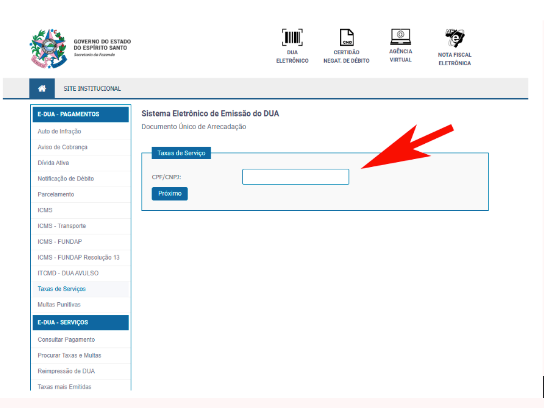Open ITCMD - DUA AVULSO link

pos(68,273)
